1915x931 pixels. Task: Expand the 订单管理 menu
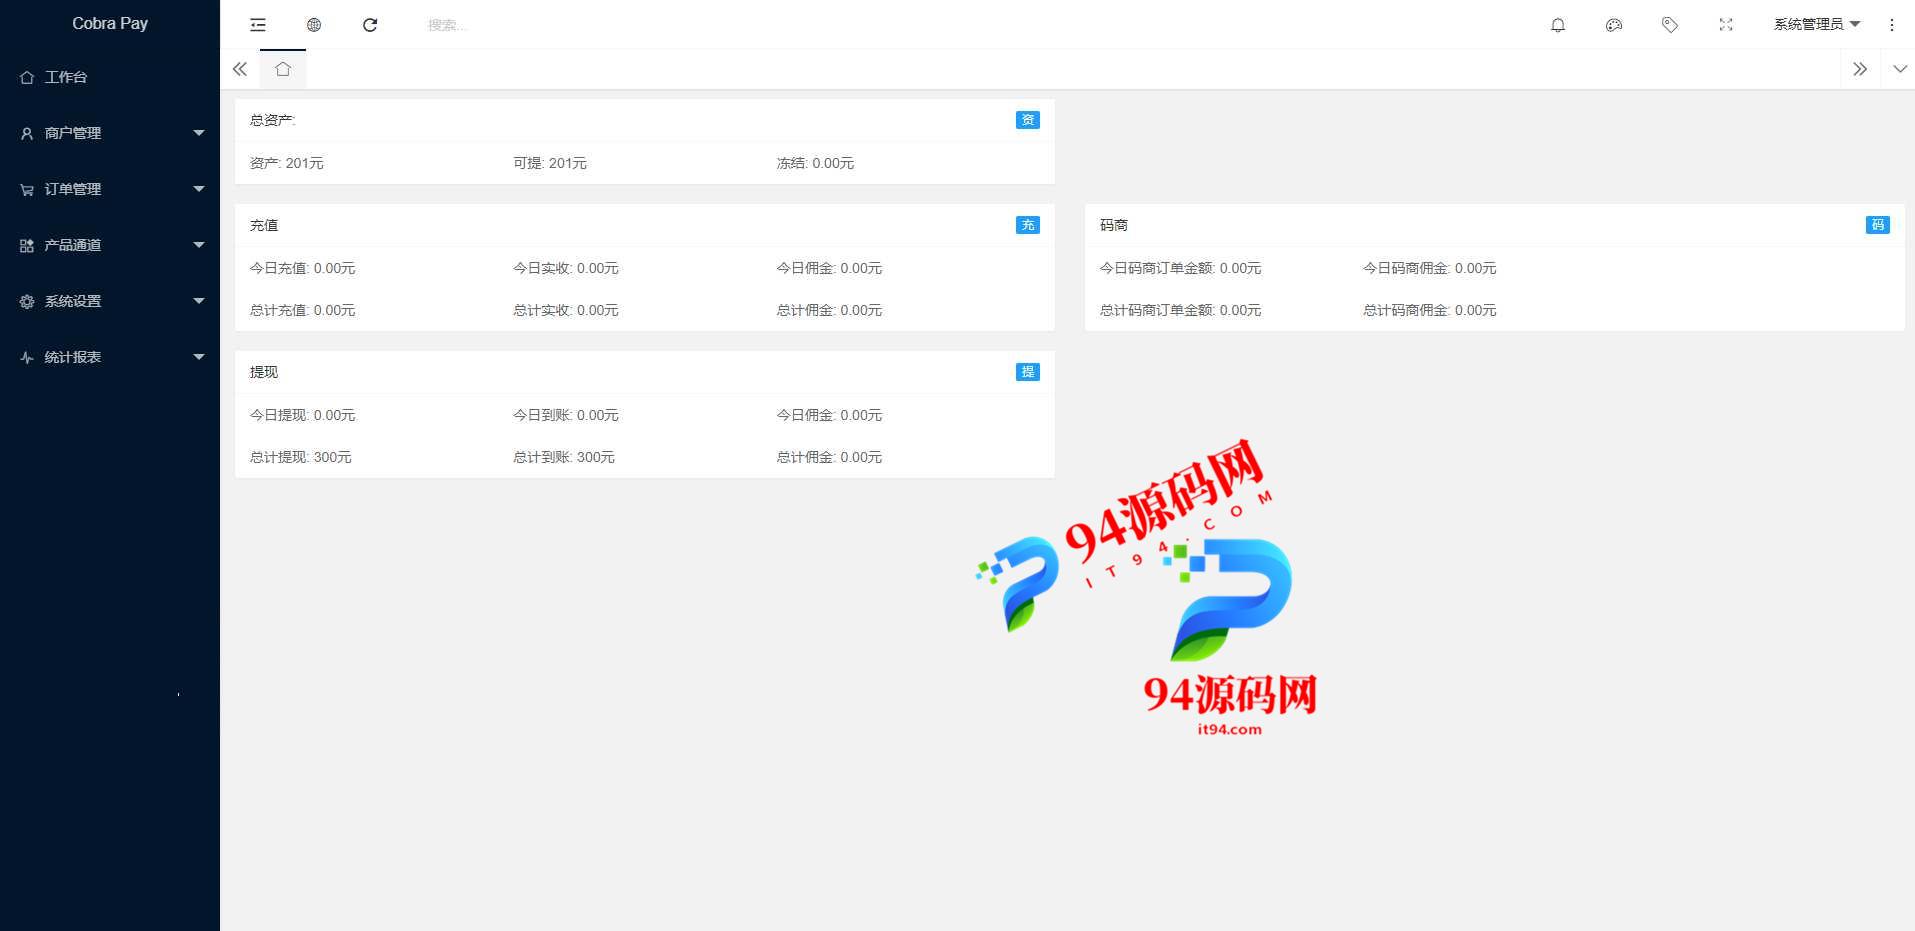(110, 189)
